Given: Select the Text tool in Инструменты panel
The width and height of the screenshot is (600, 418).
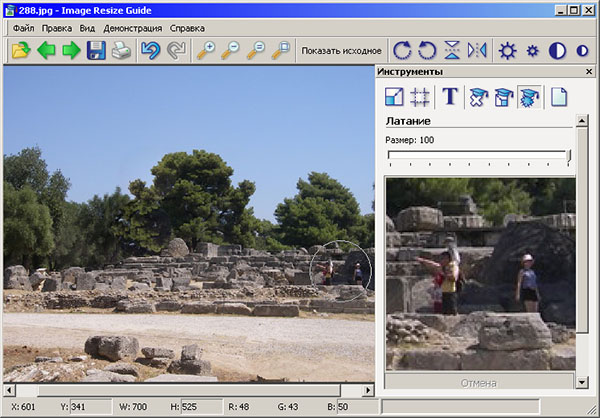Looking at the screenshot, I should pyautogui.click(x=450, y=97).
